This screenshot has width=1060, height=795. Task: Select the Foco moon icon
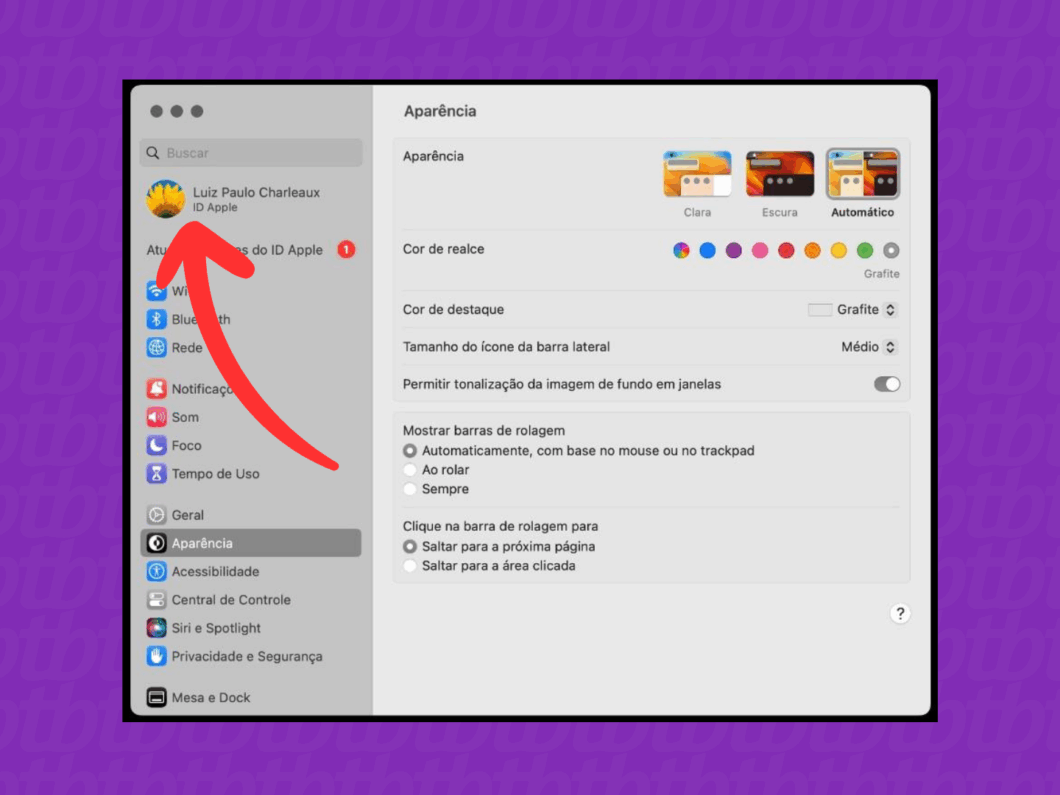coord(156,446)
